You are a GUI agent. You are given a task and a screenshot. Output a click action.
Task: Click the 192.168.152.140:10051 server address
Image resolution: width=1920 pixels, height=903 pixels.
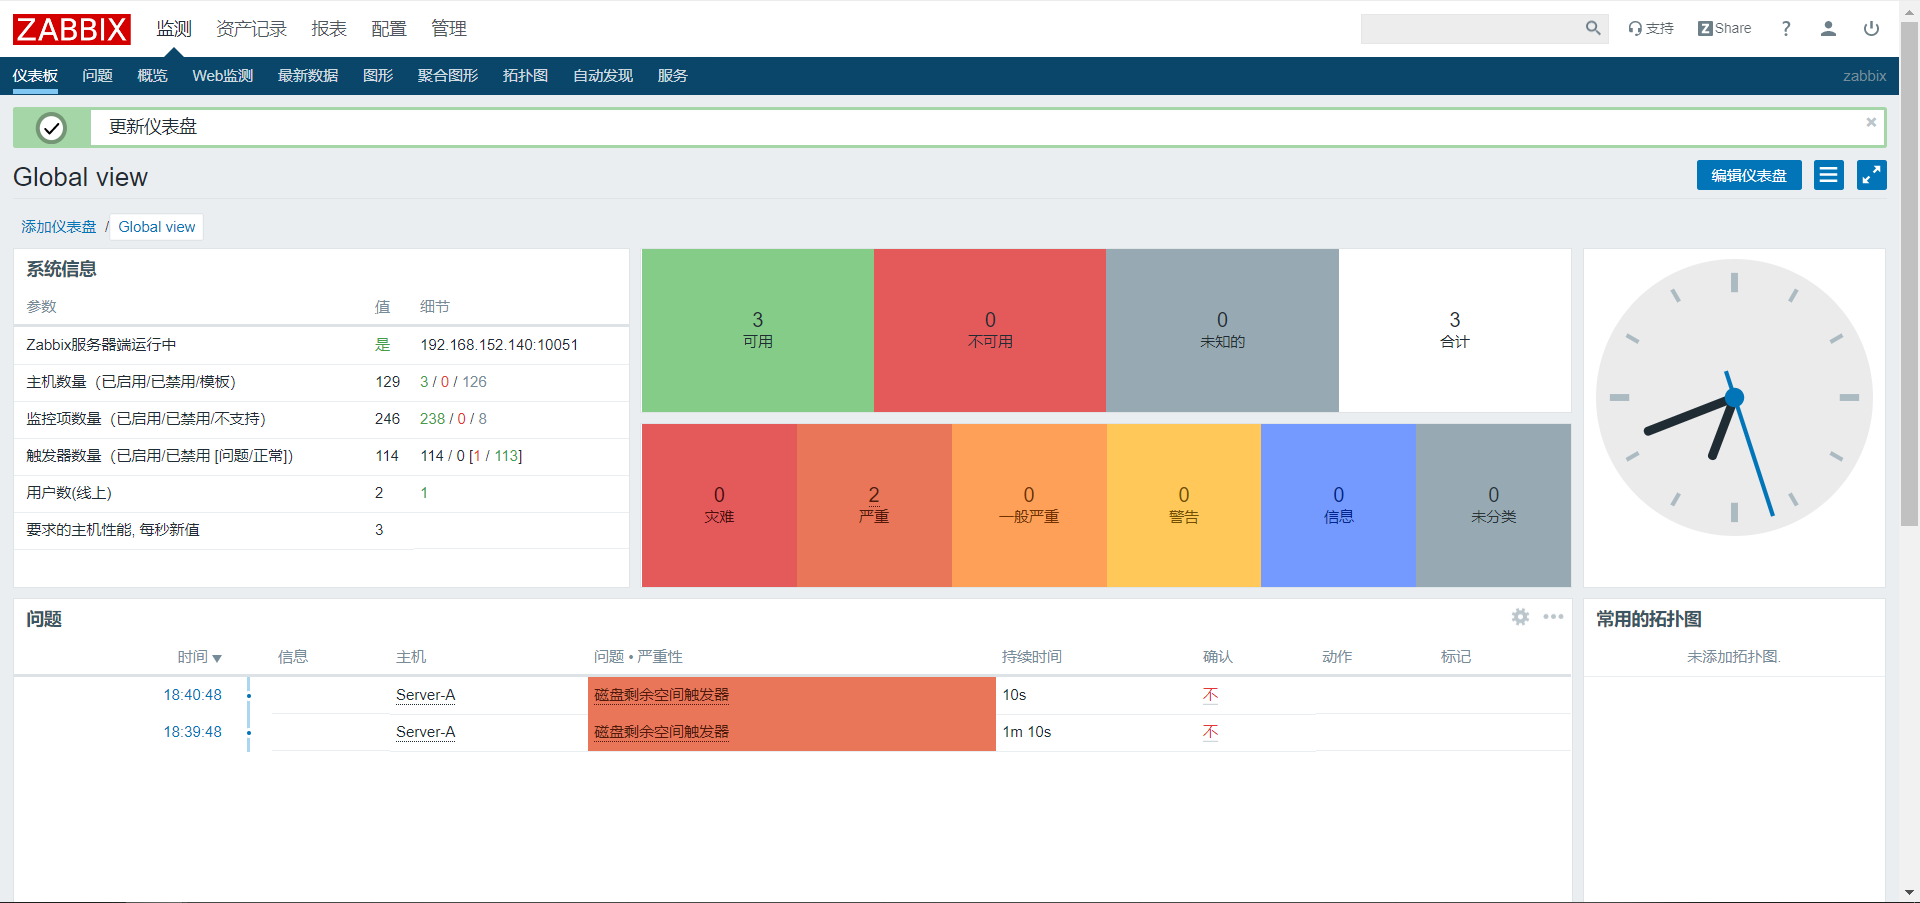(x=499, y=345)
